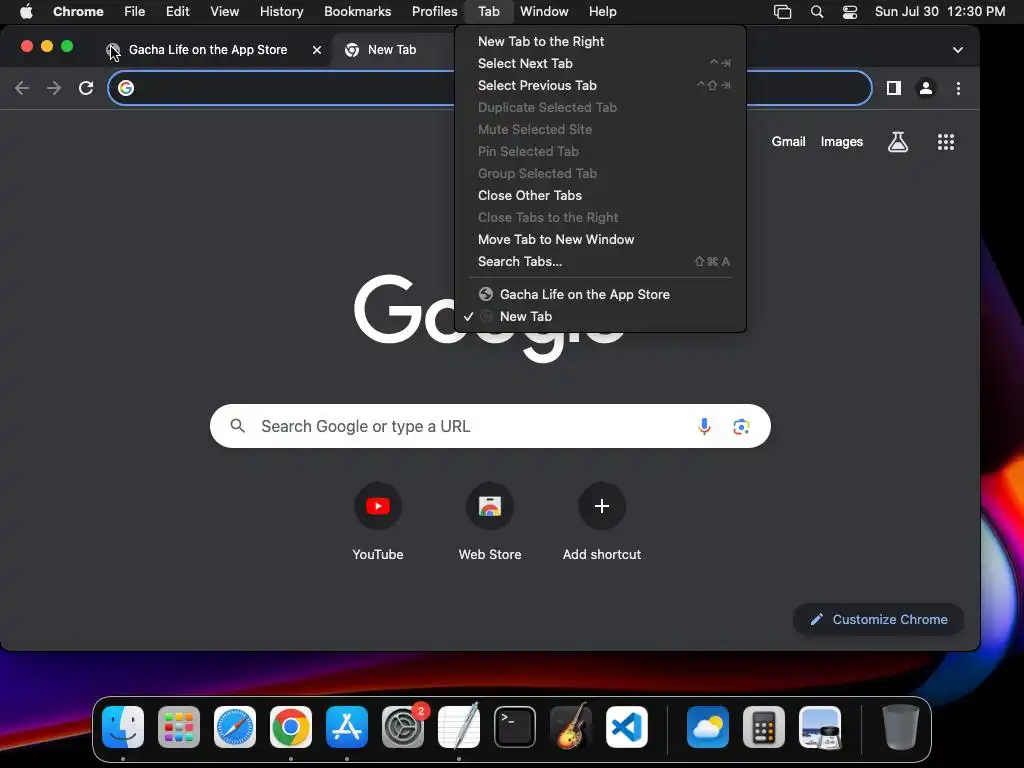1024x768 pixels.
Task: Launch Terminal from the Dock
Action: pyautogui.click(x=515, y=727)
